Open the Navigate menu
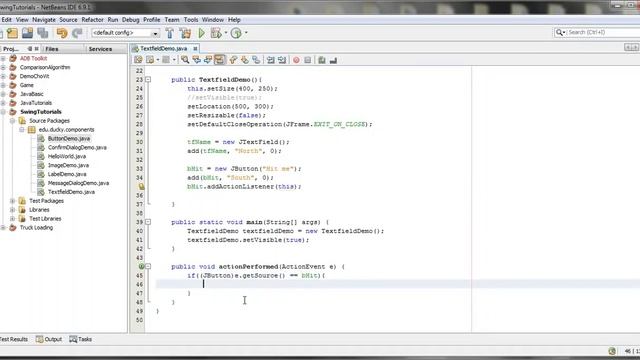The image size is (640, 360). [44, 20]
